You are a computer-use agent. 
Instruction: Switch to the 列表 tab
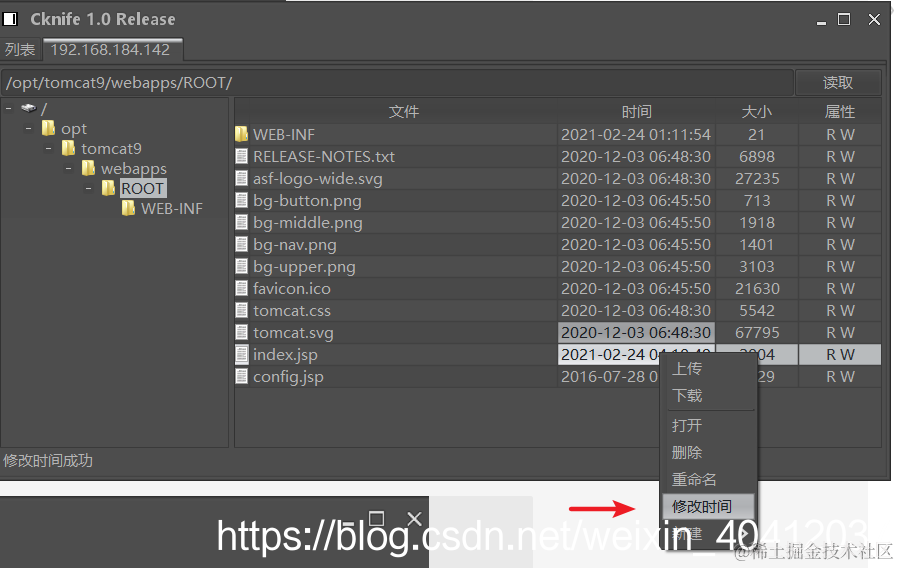point(21,50)
